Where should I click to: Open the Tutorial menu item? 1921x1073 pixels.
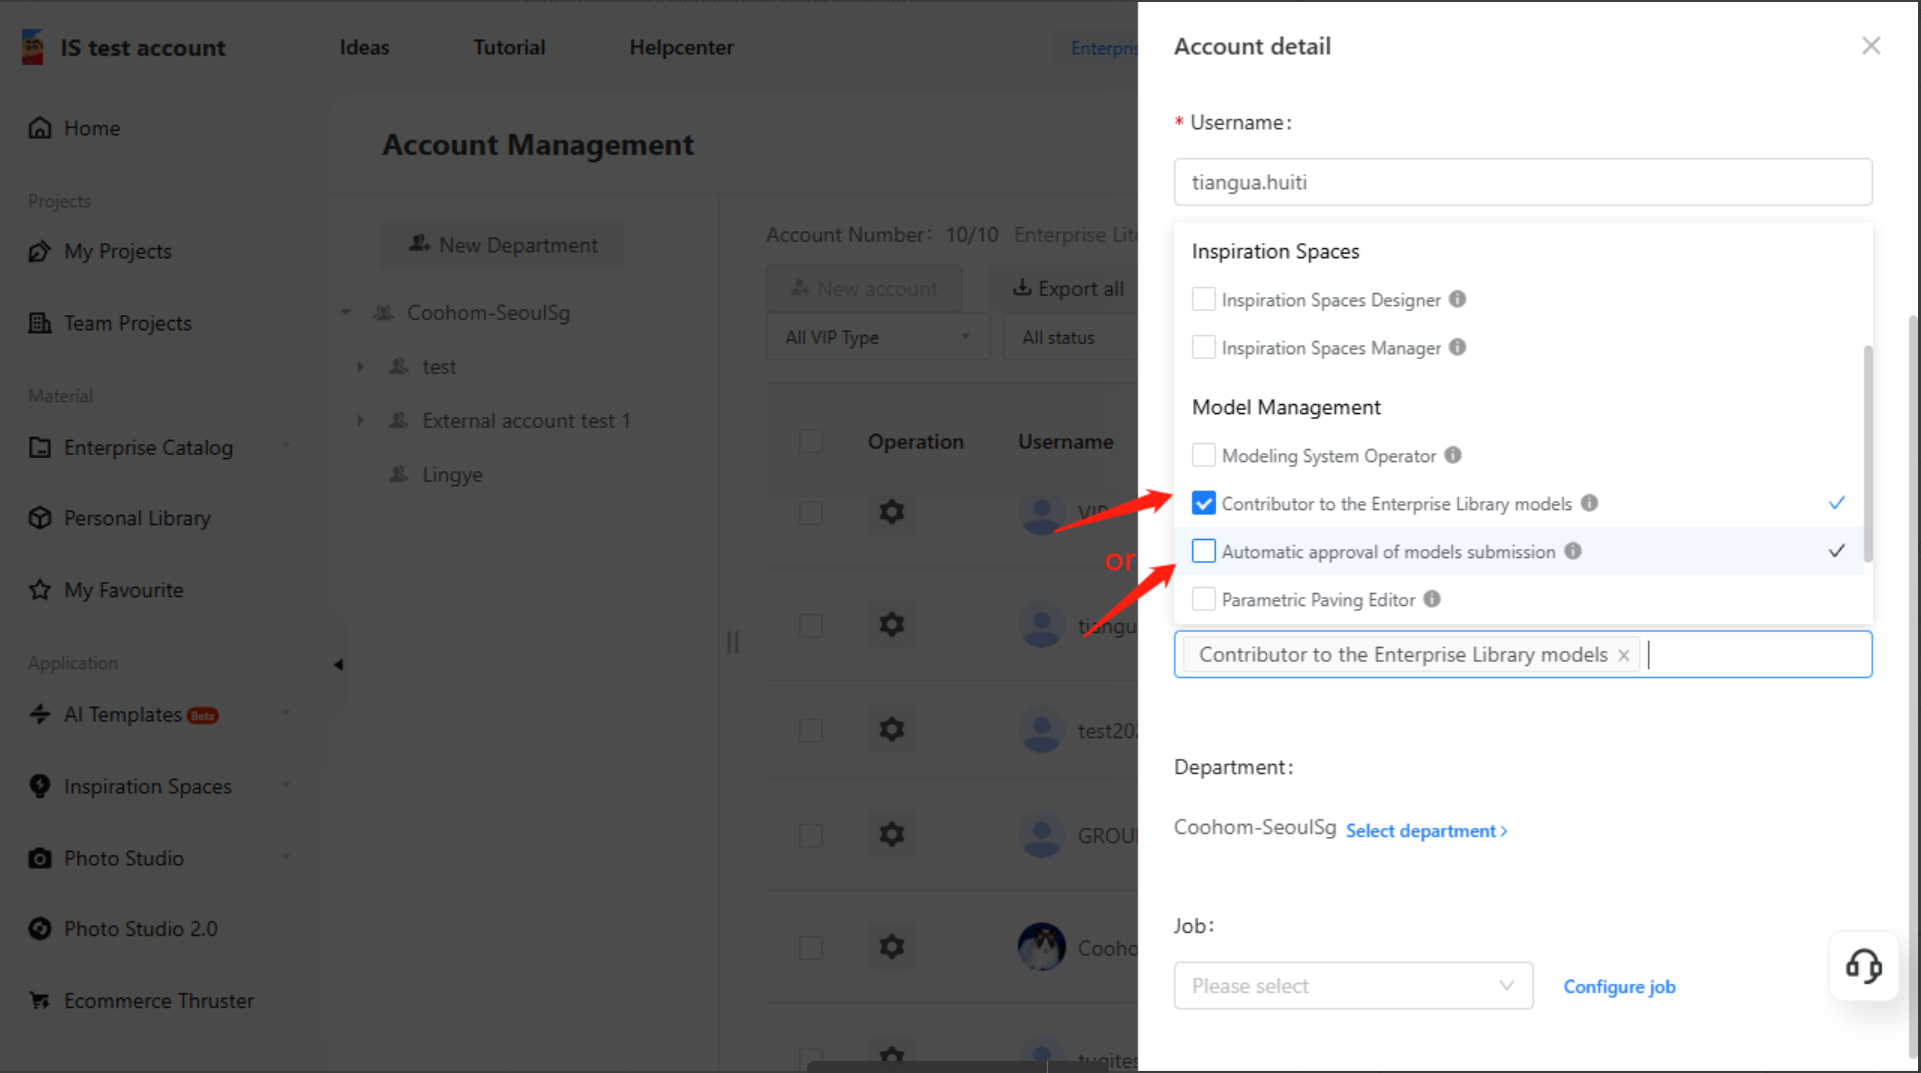pyautogui.click(x=509, y=47)
